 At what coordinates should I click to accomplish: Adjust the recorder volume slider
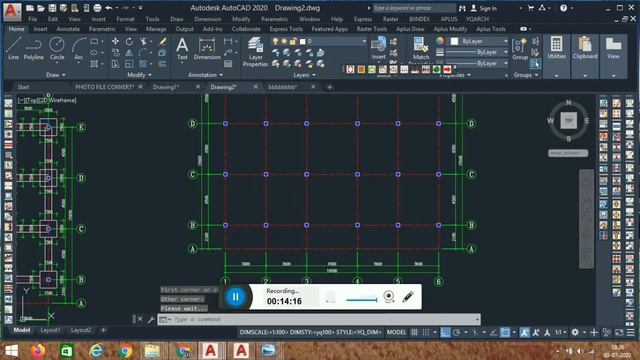(361, 300)
